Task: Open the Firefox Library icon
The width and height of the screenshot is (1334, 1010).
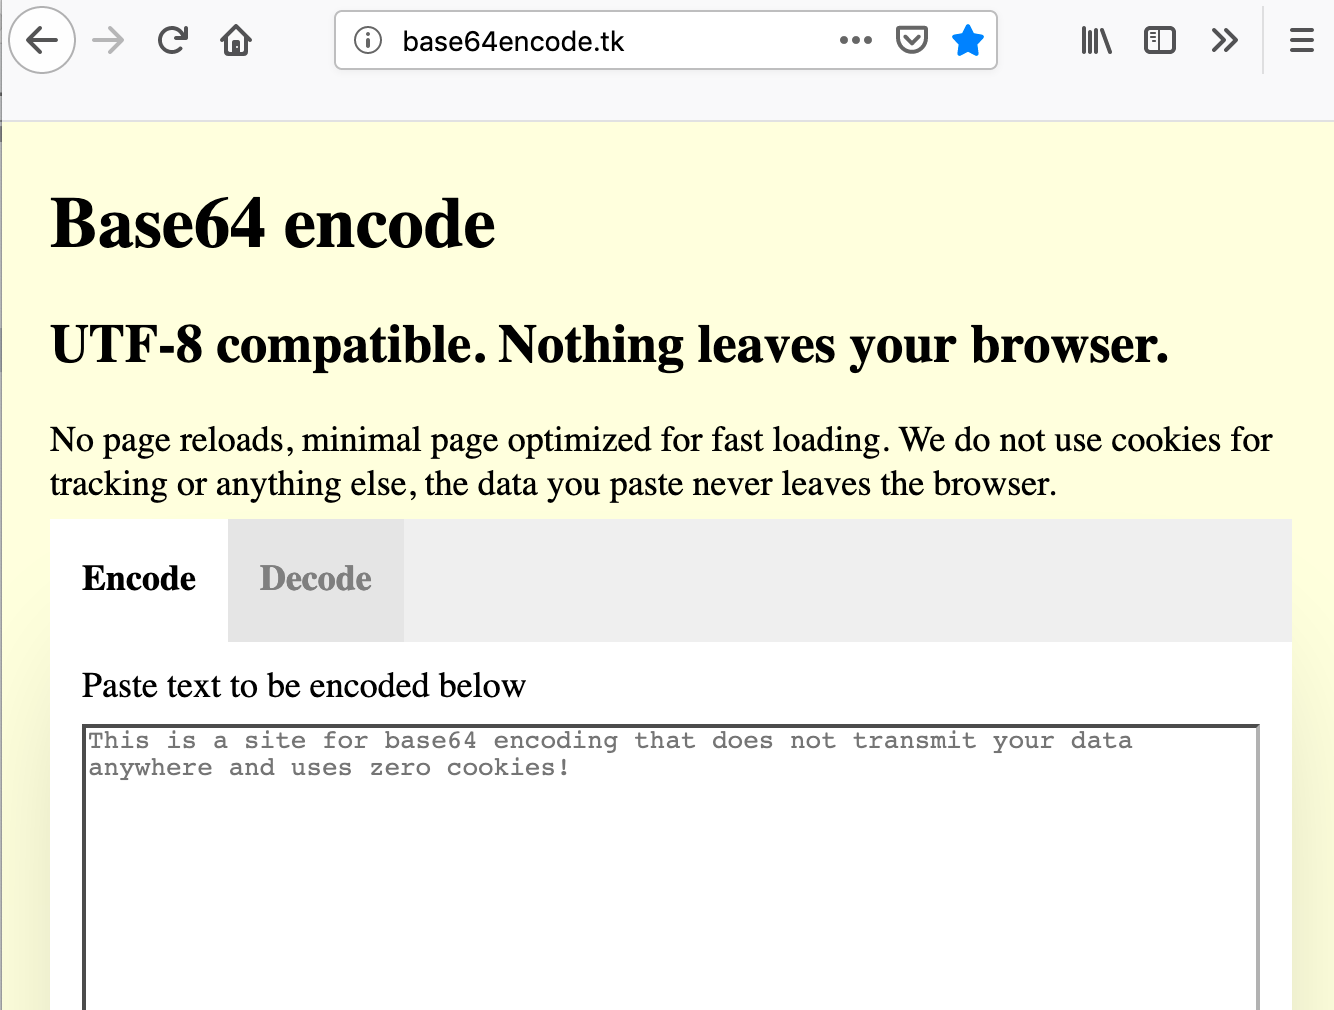Action: 1096,40
